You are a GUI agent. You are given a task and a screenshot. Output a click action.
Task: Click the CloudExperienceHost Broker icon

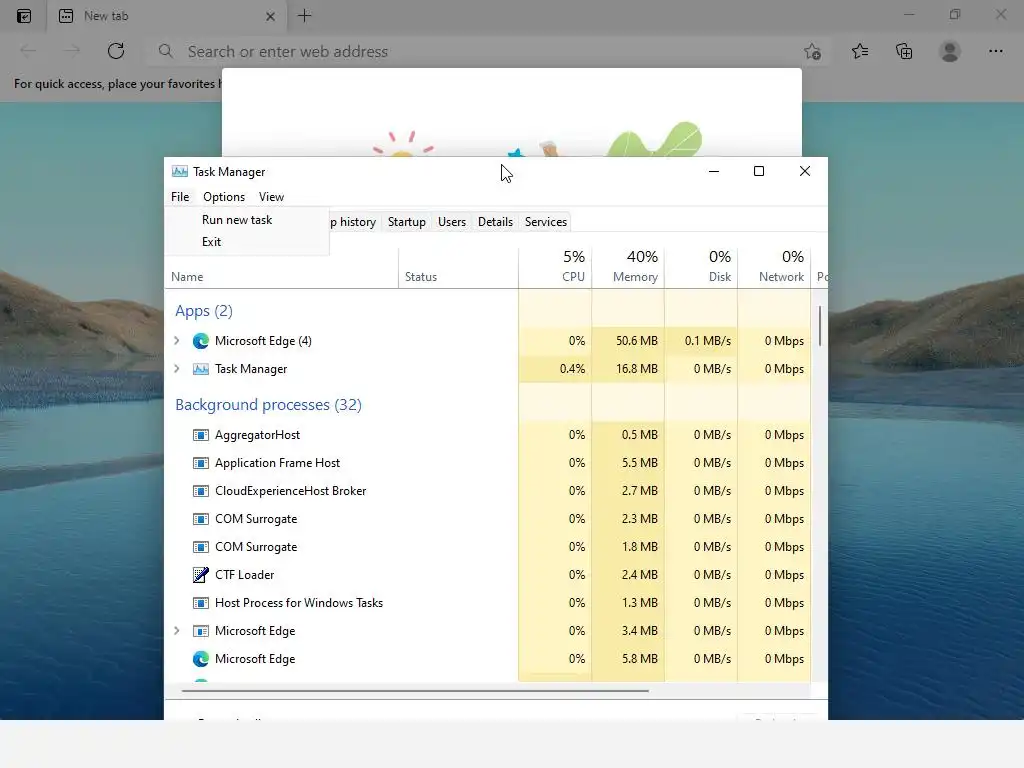click(200, 491)
